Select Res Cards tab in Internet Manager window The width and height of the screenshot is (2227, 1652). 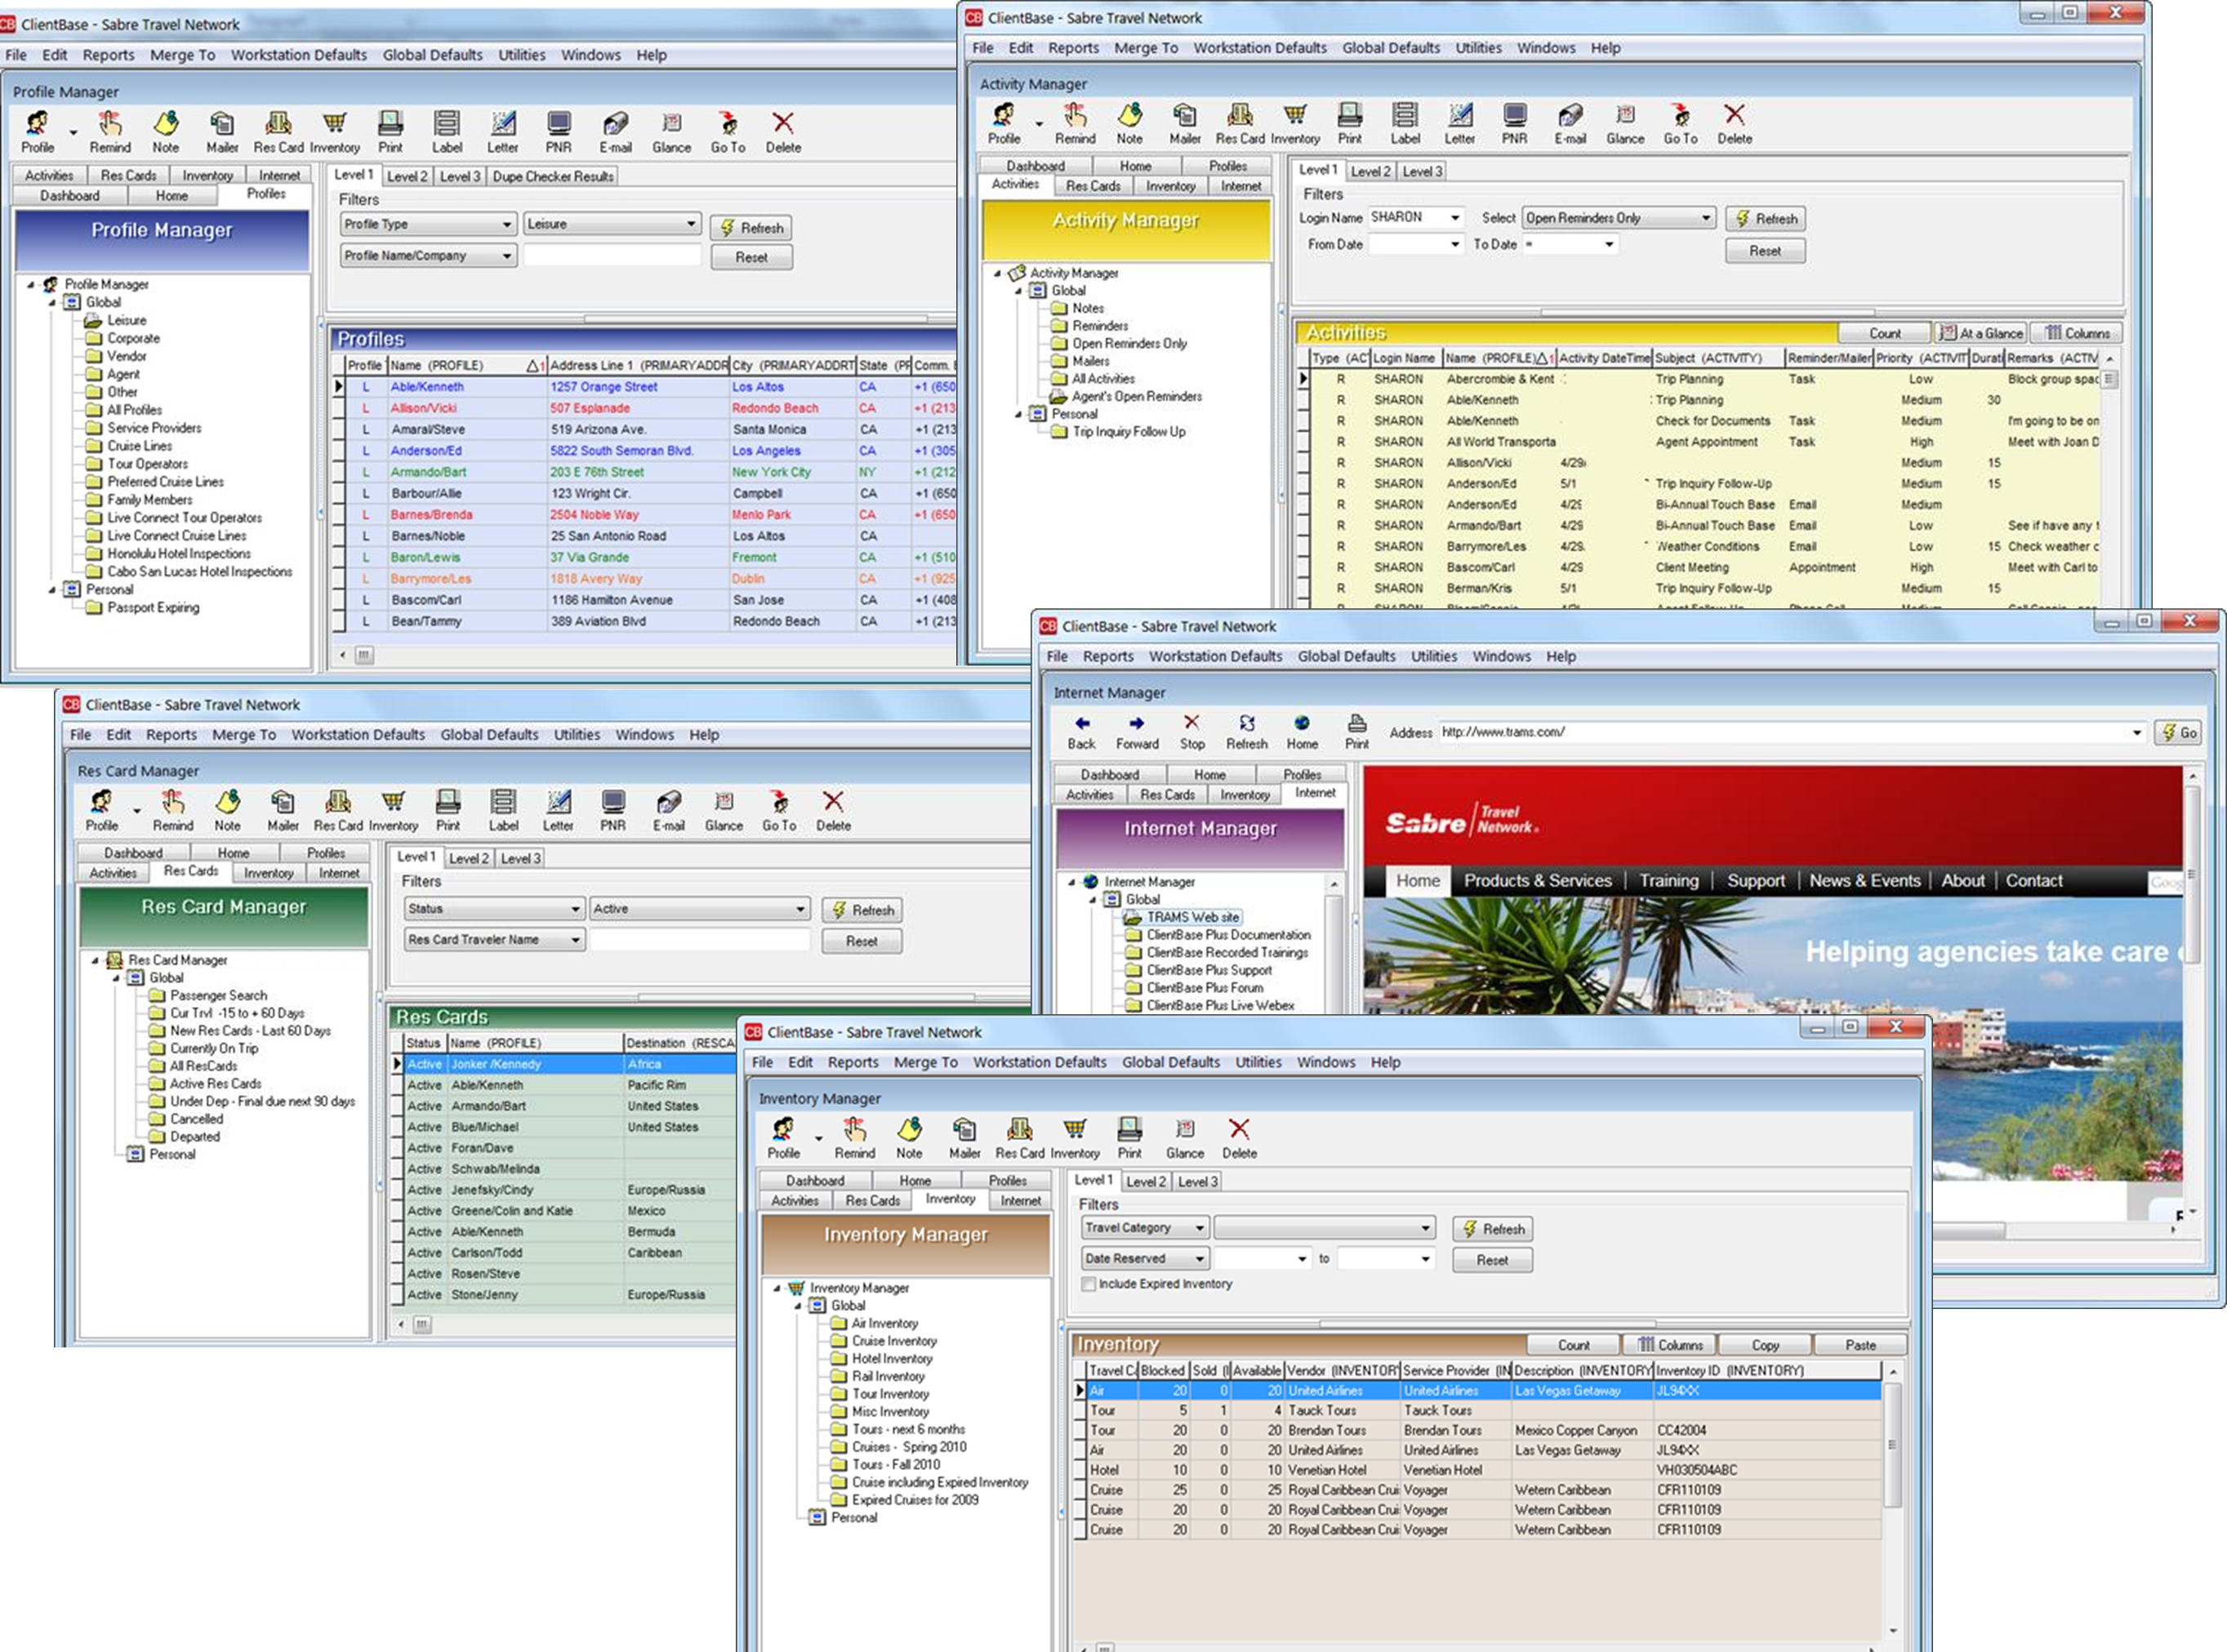1167,794
